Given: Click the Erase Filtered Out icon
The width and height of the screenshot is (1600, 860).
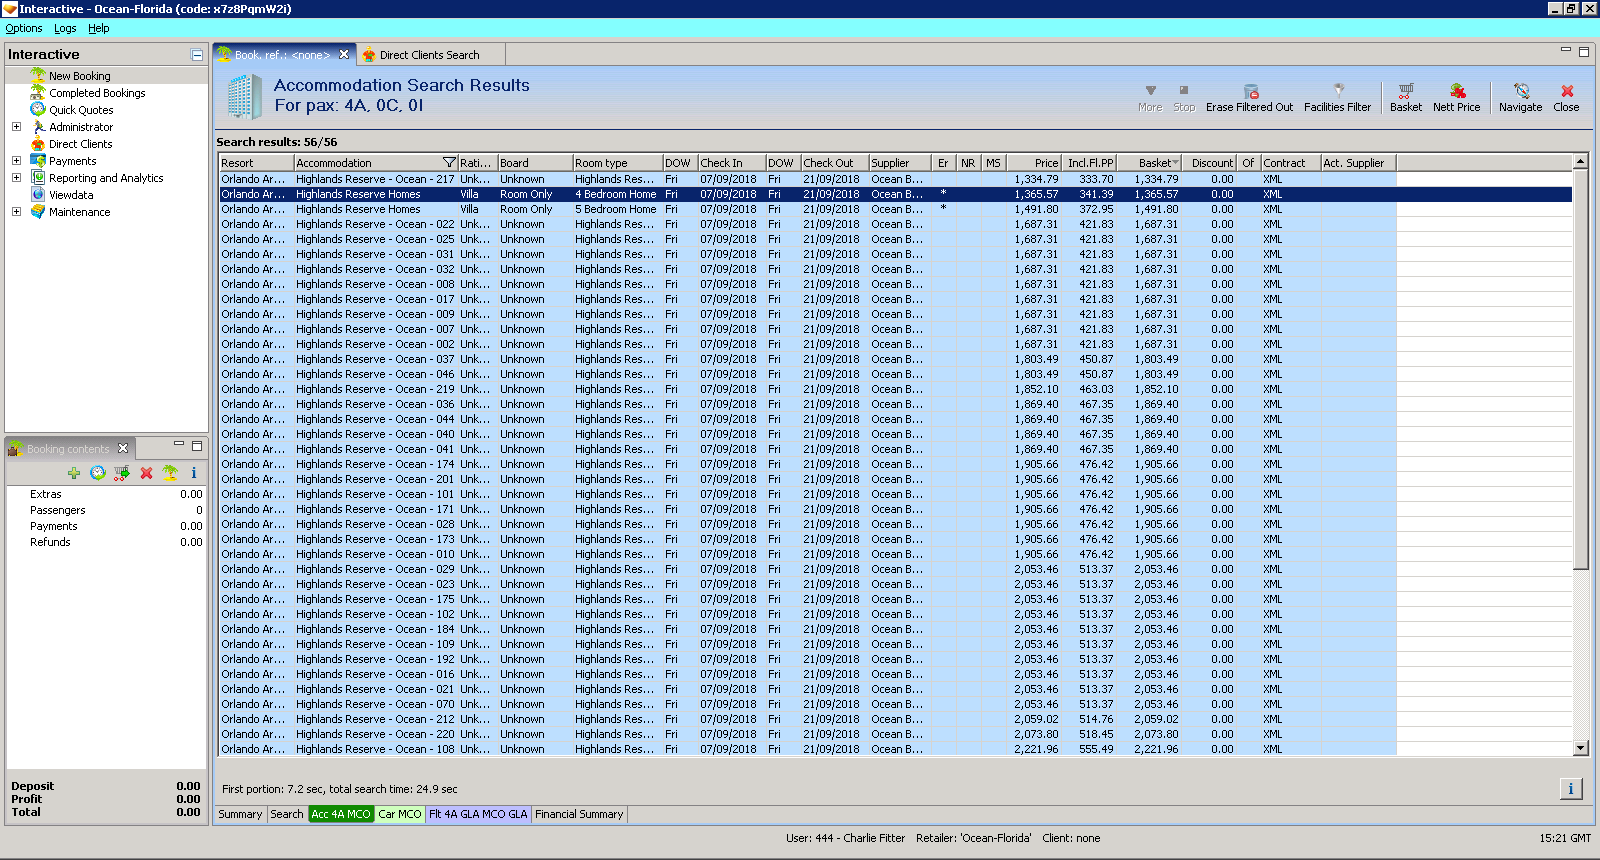Looking at the screenshot, I should click(1249, 92).
